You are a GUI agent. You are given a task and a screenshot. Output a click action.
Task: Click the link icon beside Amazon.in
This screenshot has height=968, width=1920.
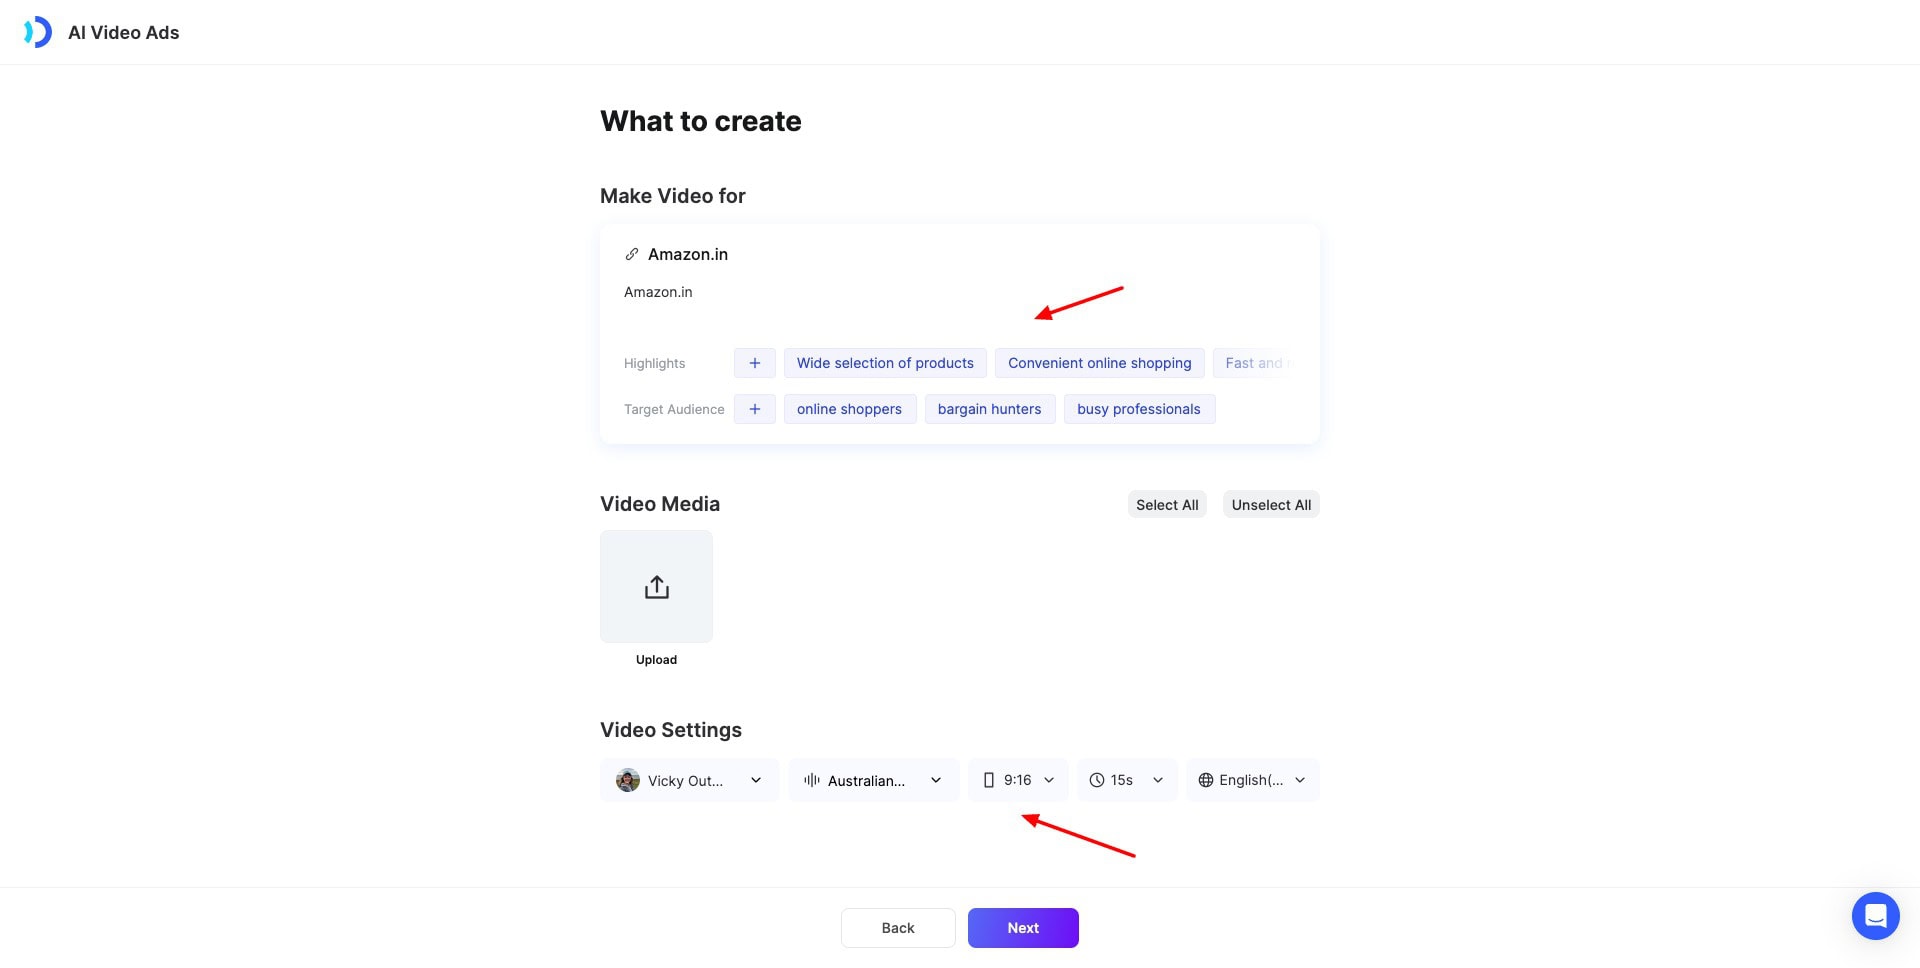[x=632, y=255]
